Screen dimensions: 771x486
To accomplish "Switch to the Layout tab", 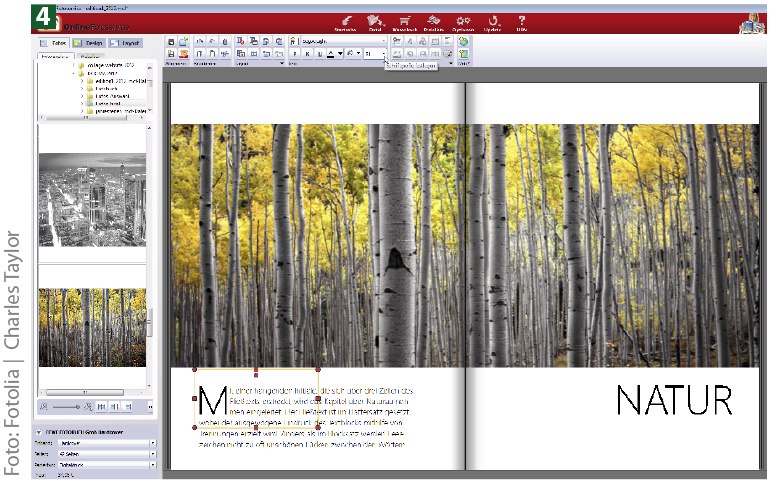I will 125,44.
